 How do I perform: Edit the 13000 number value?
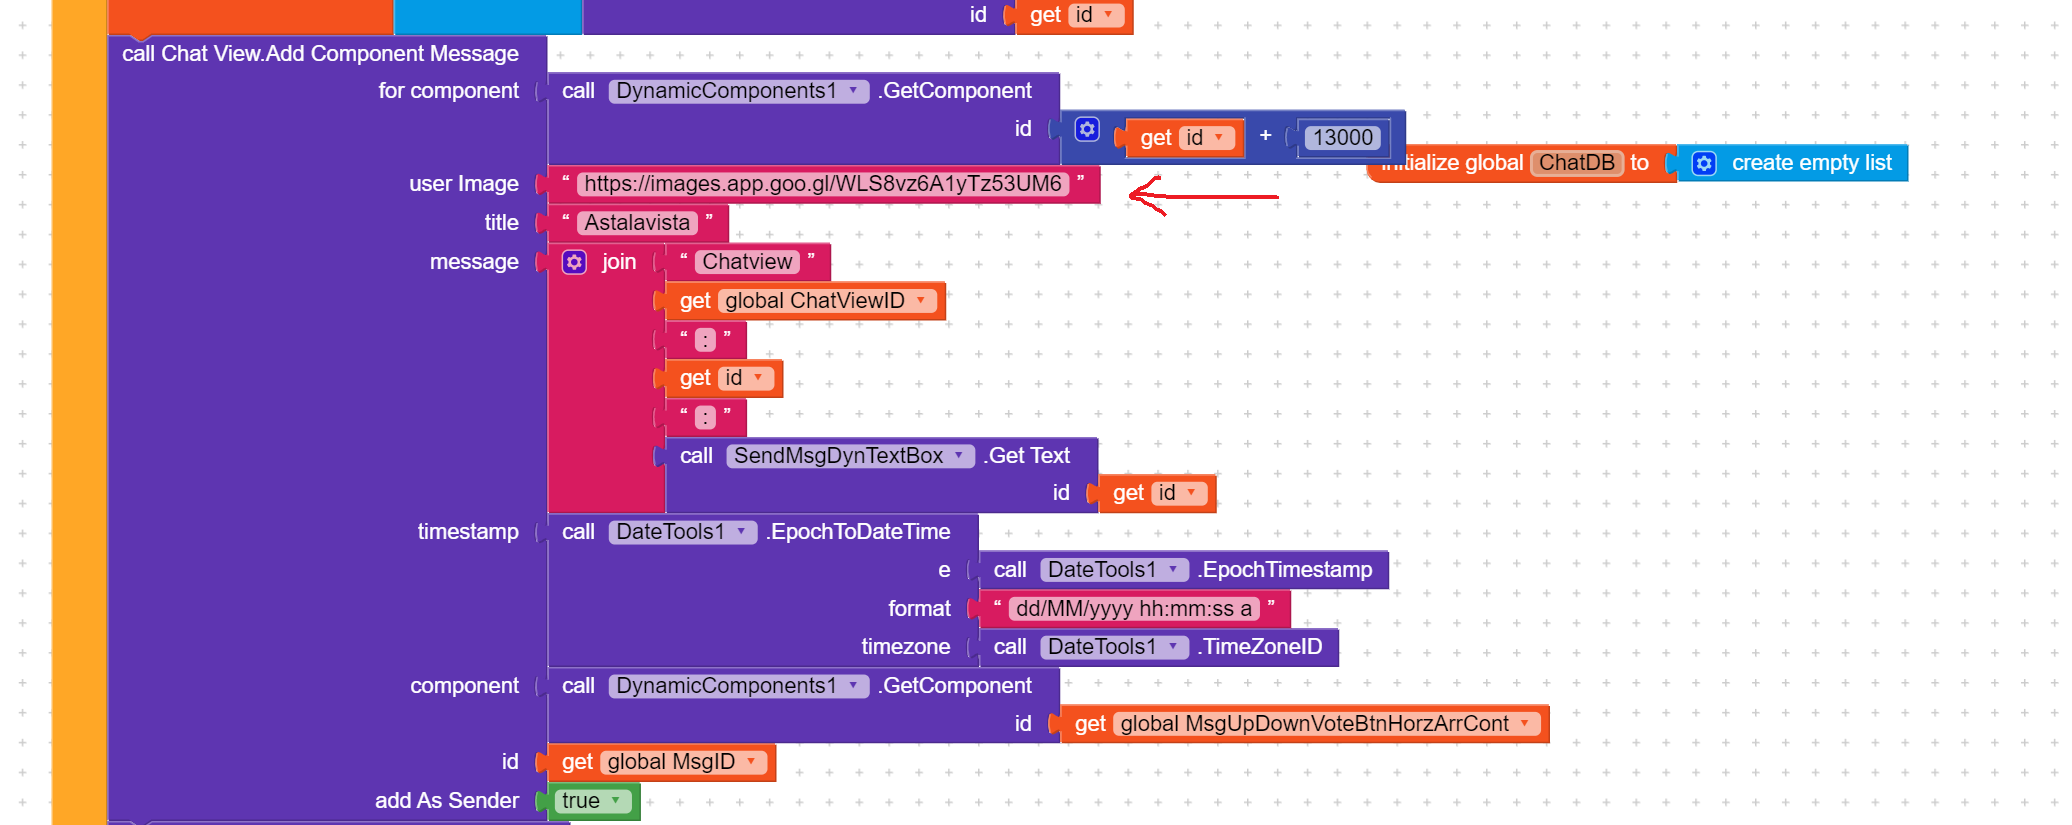click(1343, 138)
